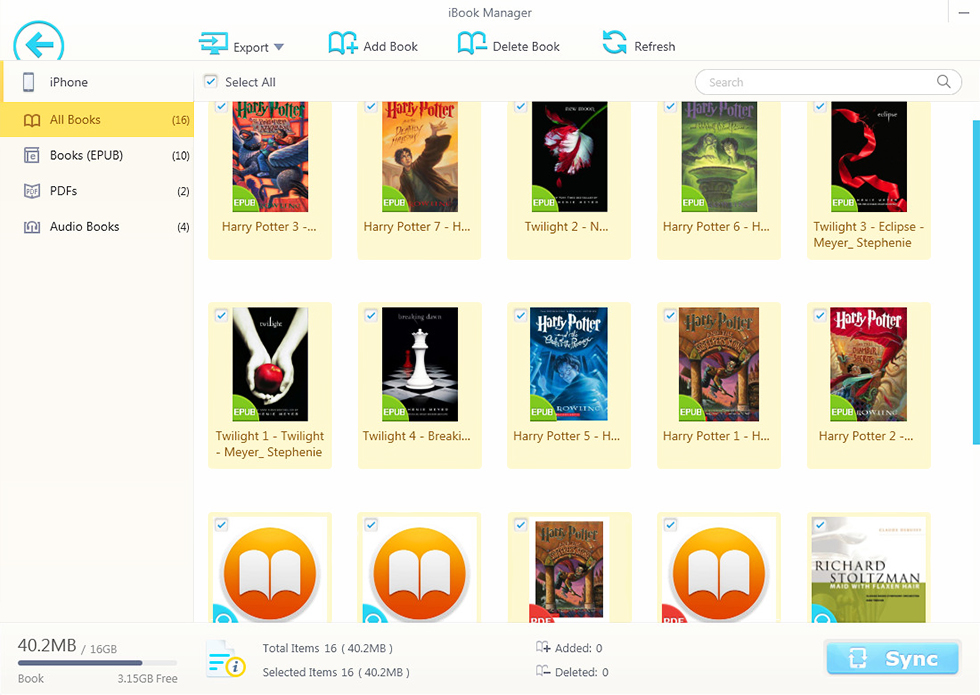Click the '3.15GB Free' storage text
Screen dimensions: 980x695
[148, 678]
